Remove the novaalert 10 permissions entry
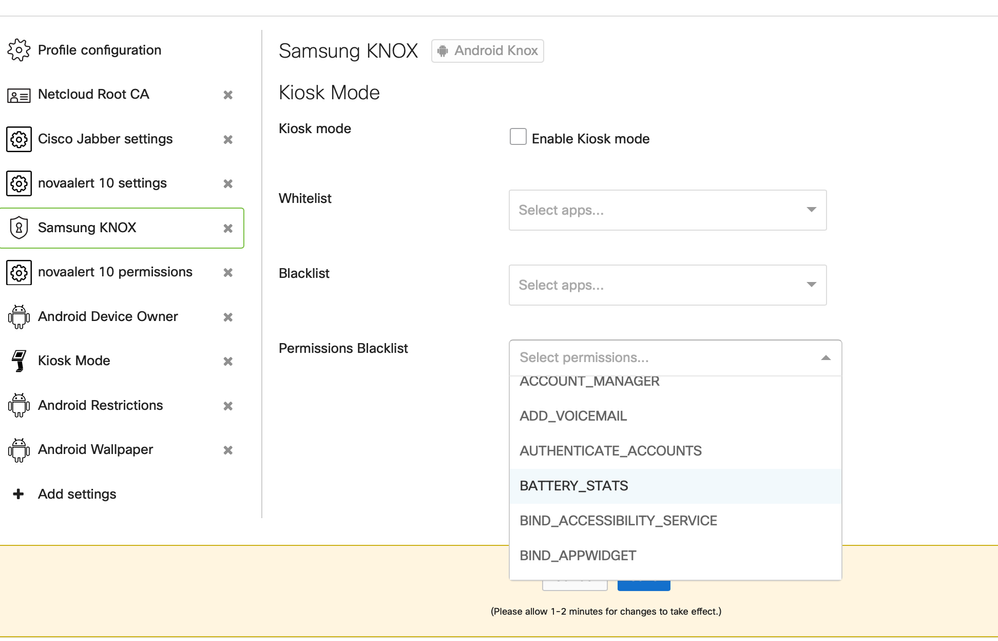The image size is (998, 641). [228, 272]
